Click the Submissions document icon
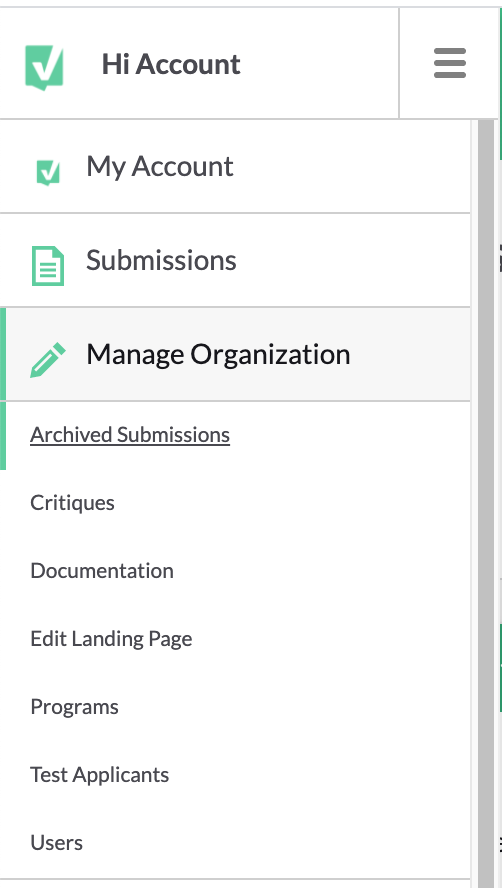Image resolution: width=502 pixels, height=888 pixels. (48, 266)
